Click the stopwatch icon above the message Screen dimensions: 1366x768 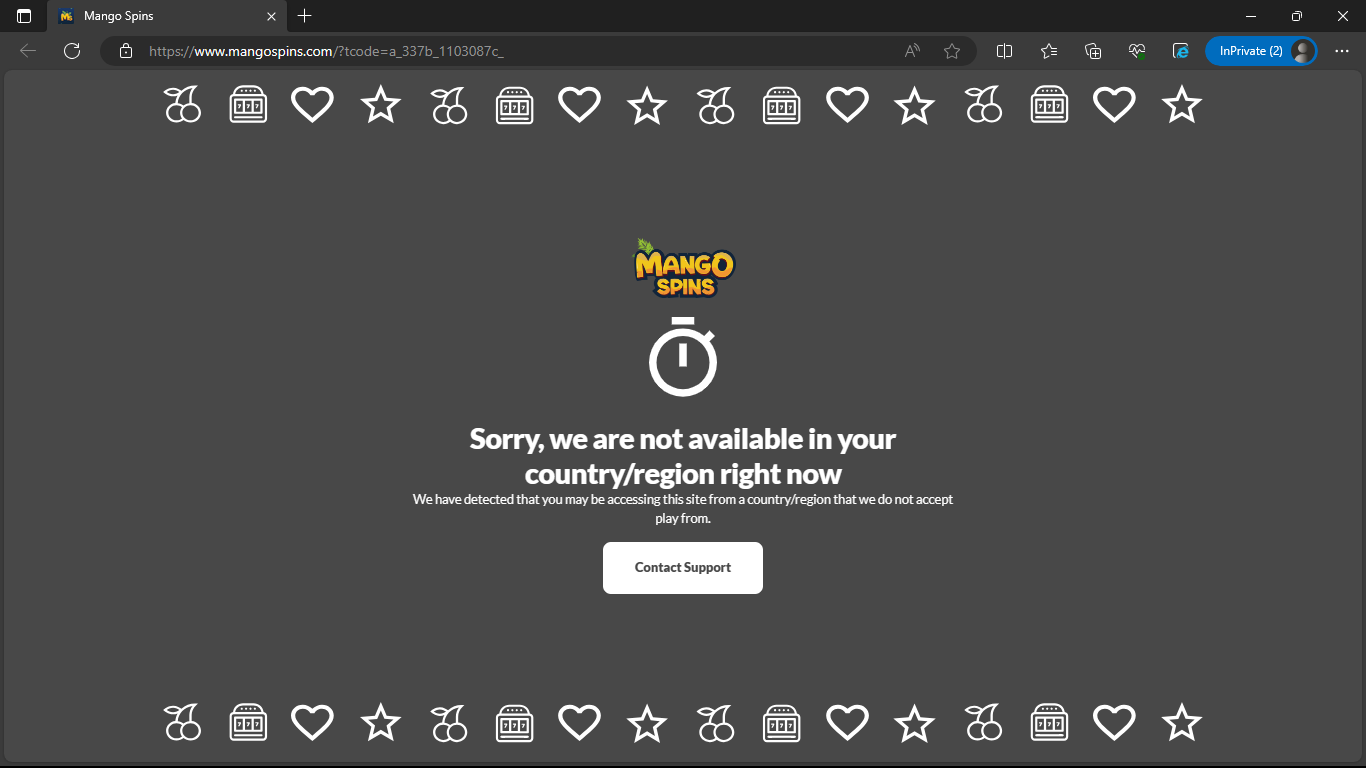click(x=683, y=356)
